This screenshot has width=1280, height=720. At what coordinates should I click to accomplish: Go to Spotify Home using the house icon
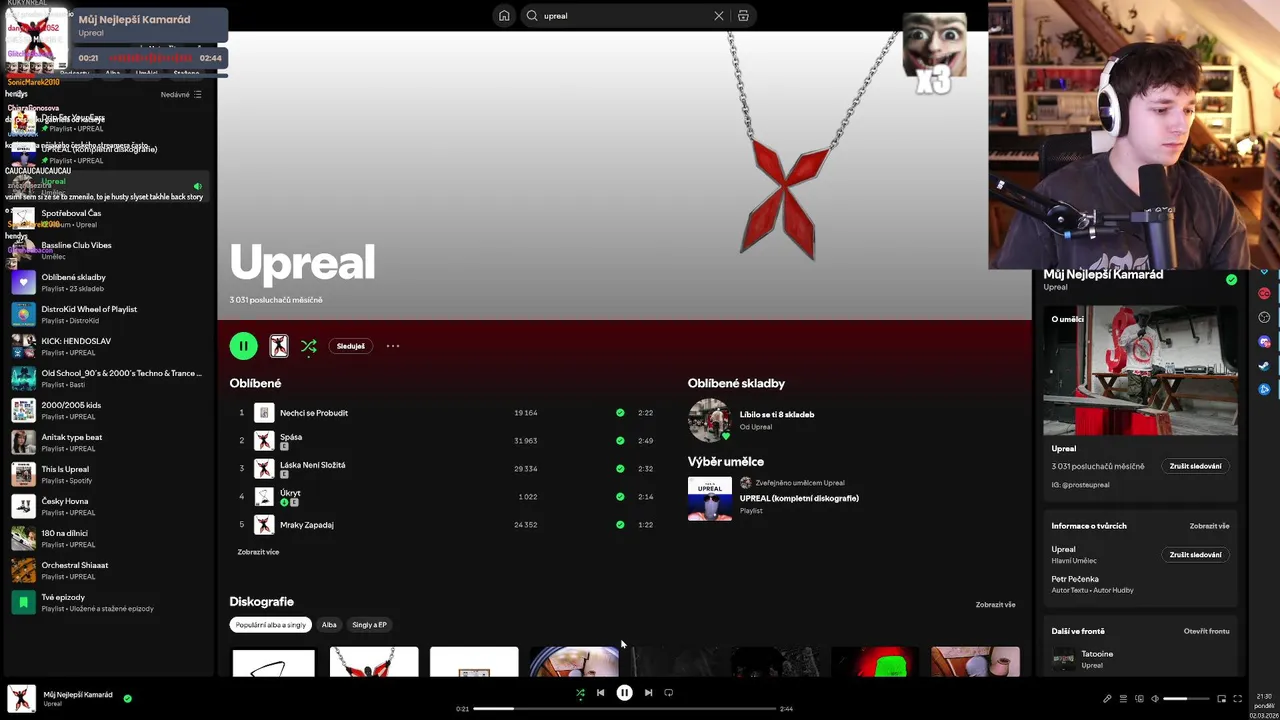pos(504,16)
